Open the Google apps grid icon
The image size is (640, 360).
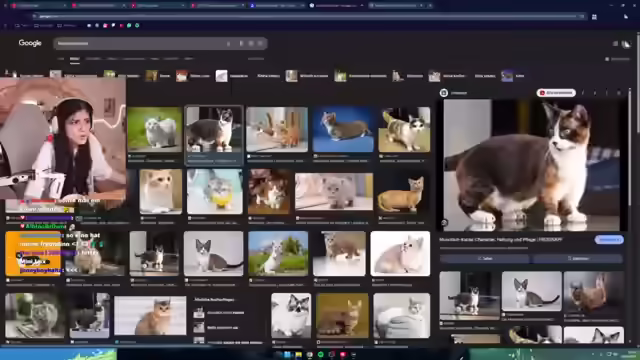pyautogui.click(x=615, y=43)
